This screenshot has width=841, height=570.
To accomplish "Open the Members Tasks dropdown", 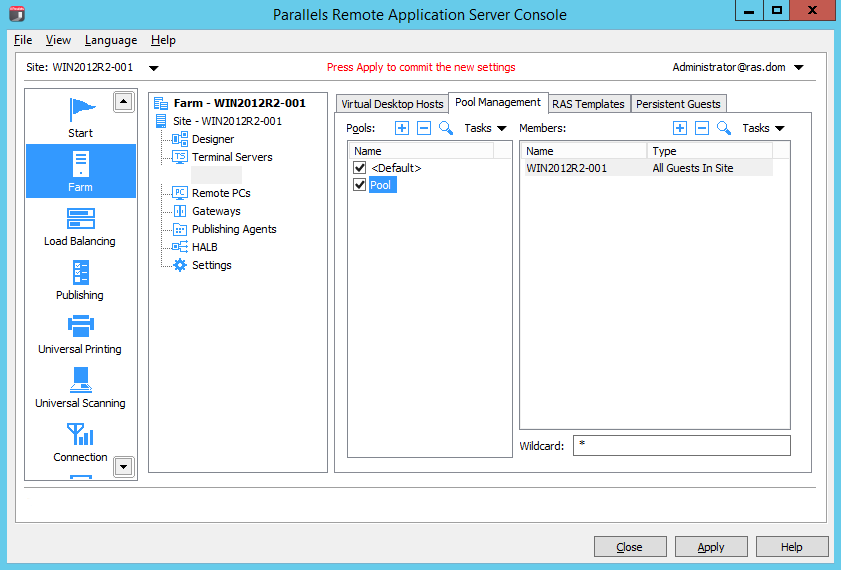I will 763,128.
